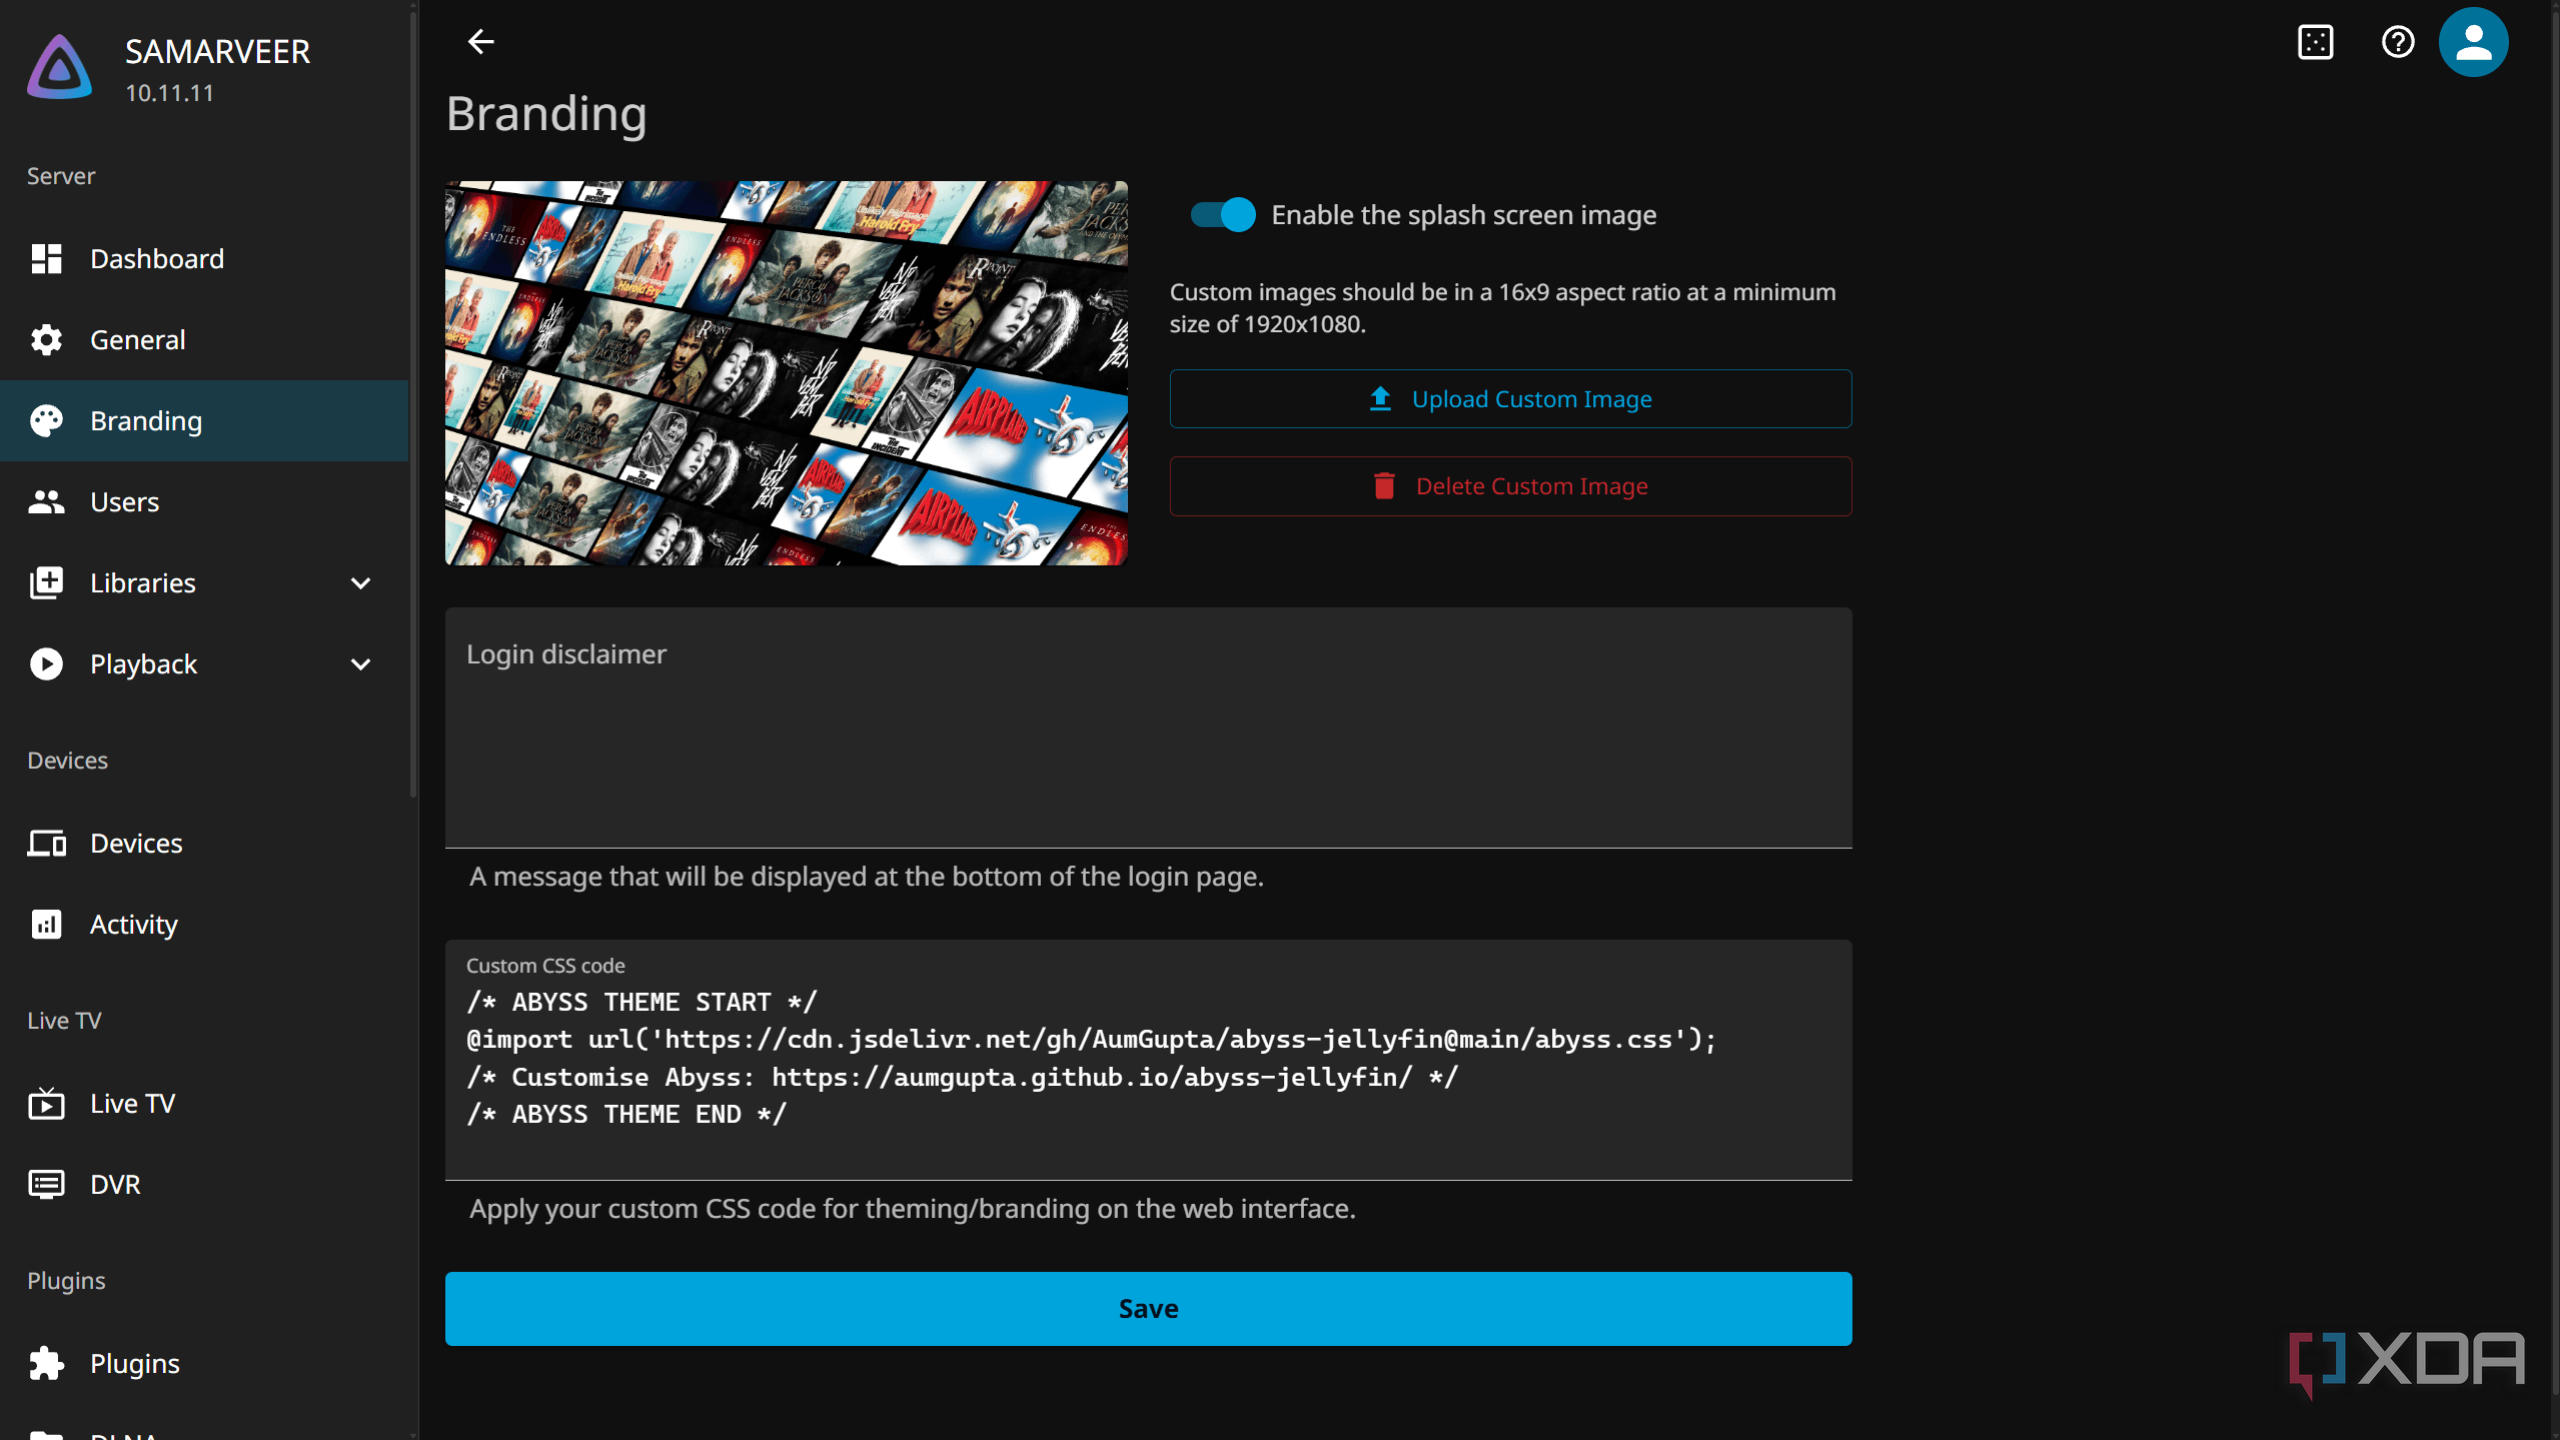Expand the Libraries section chevron
Screen dimensions: 2560x1440
coord(361,583)
